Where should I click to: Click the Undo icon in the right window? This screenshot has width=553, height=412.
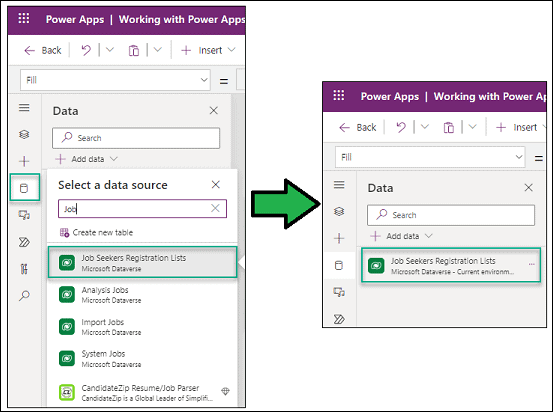[x=401, y=127]
